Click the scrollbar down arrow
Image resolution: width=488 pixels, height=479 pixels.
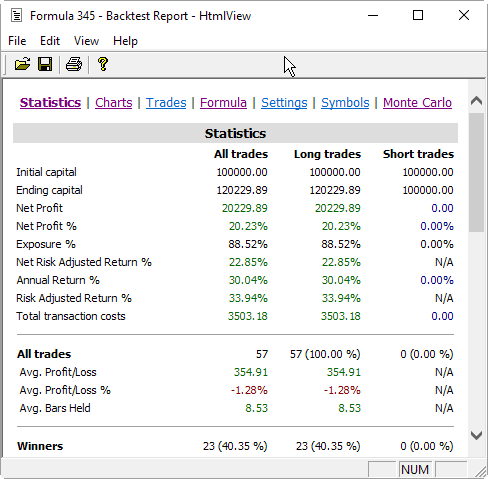tap(476, 435)
